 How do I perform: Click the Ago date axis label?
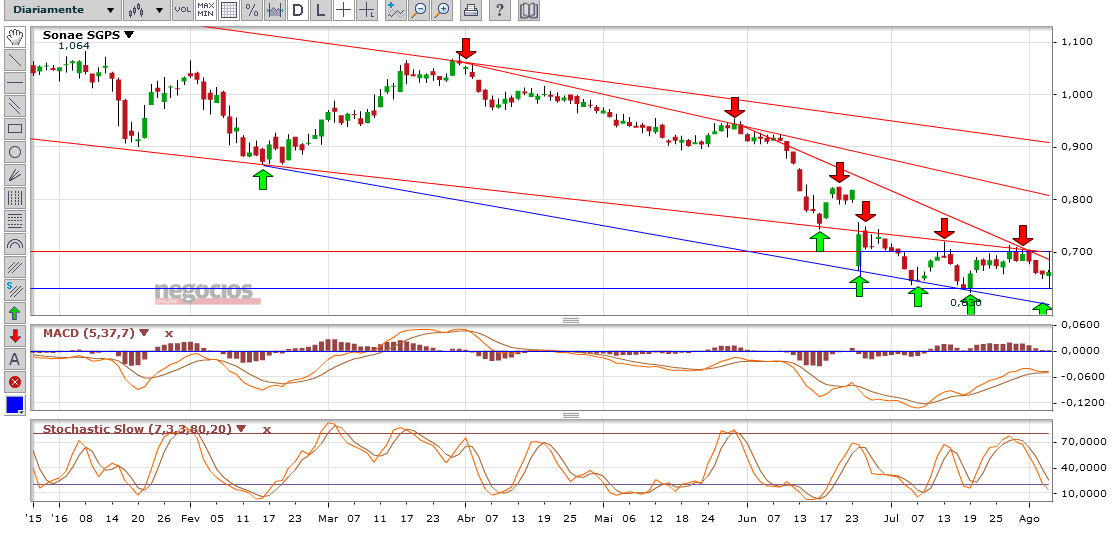(x=1029, y=519)
